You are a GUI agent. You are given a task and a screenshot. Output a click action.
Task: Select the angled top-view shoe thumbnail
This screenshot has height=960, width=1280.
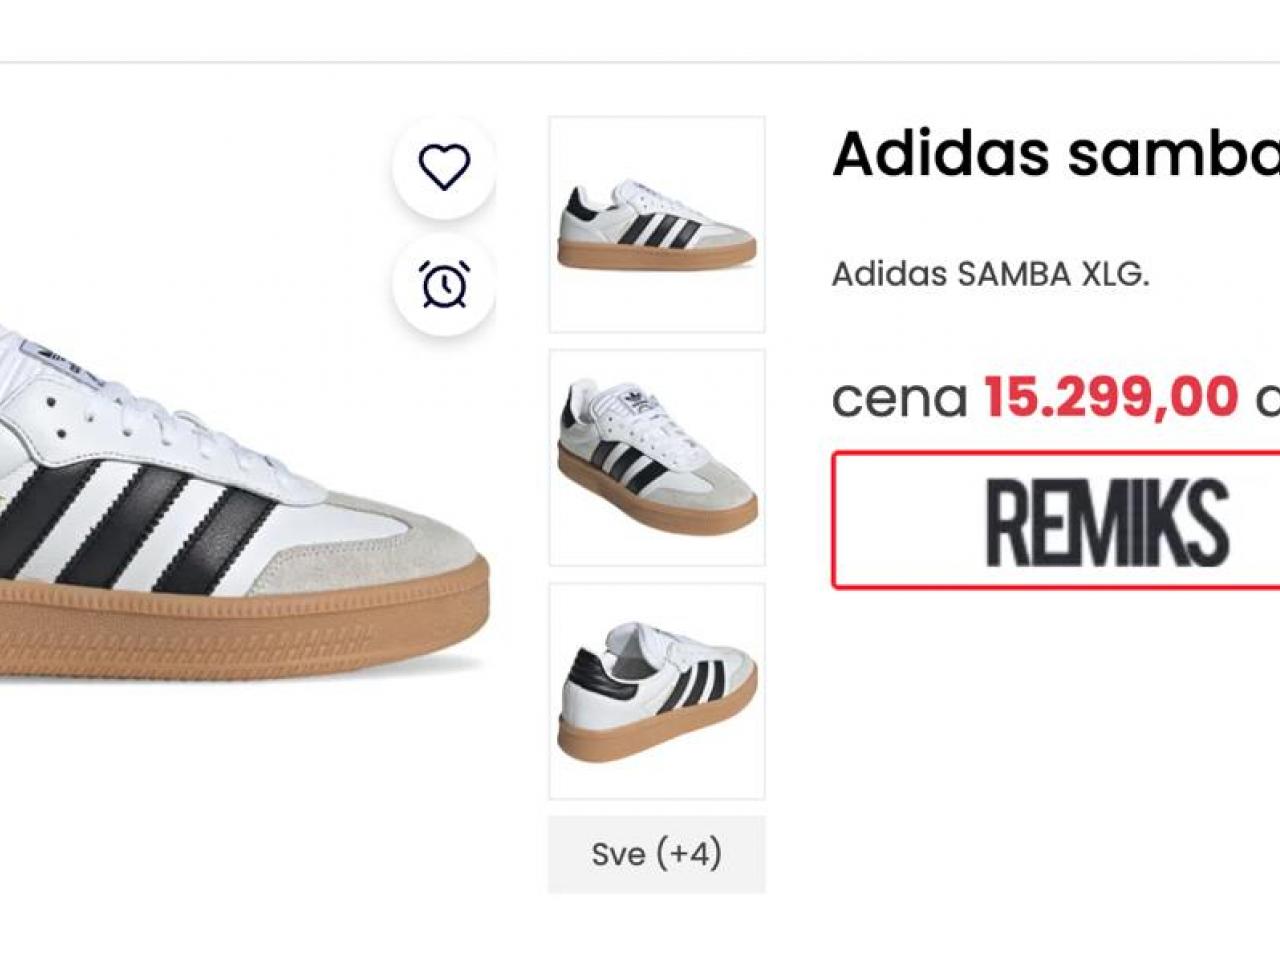click(x=657, y=458)
